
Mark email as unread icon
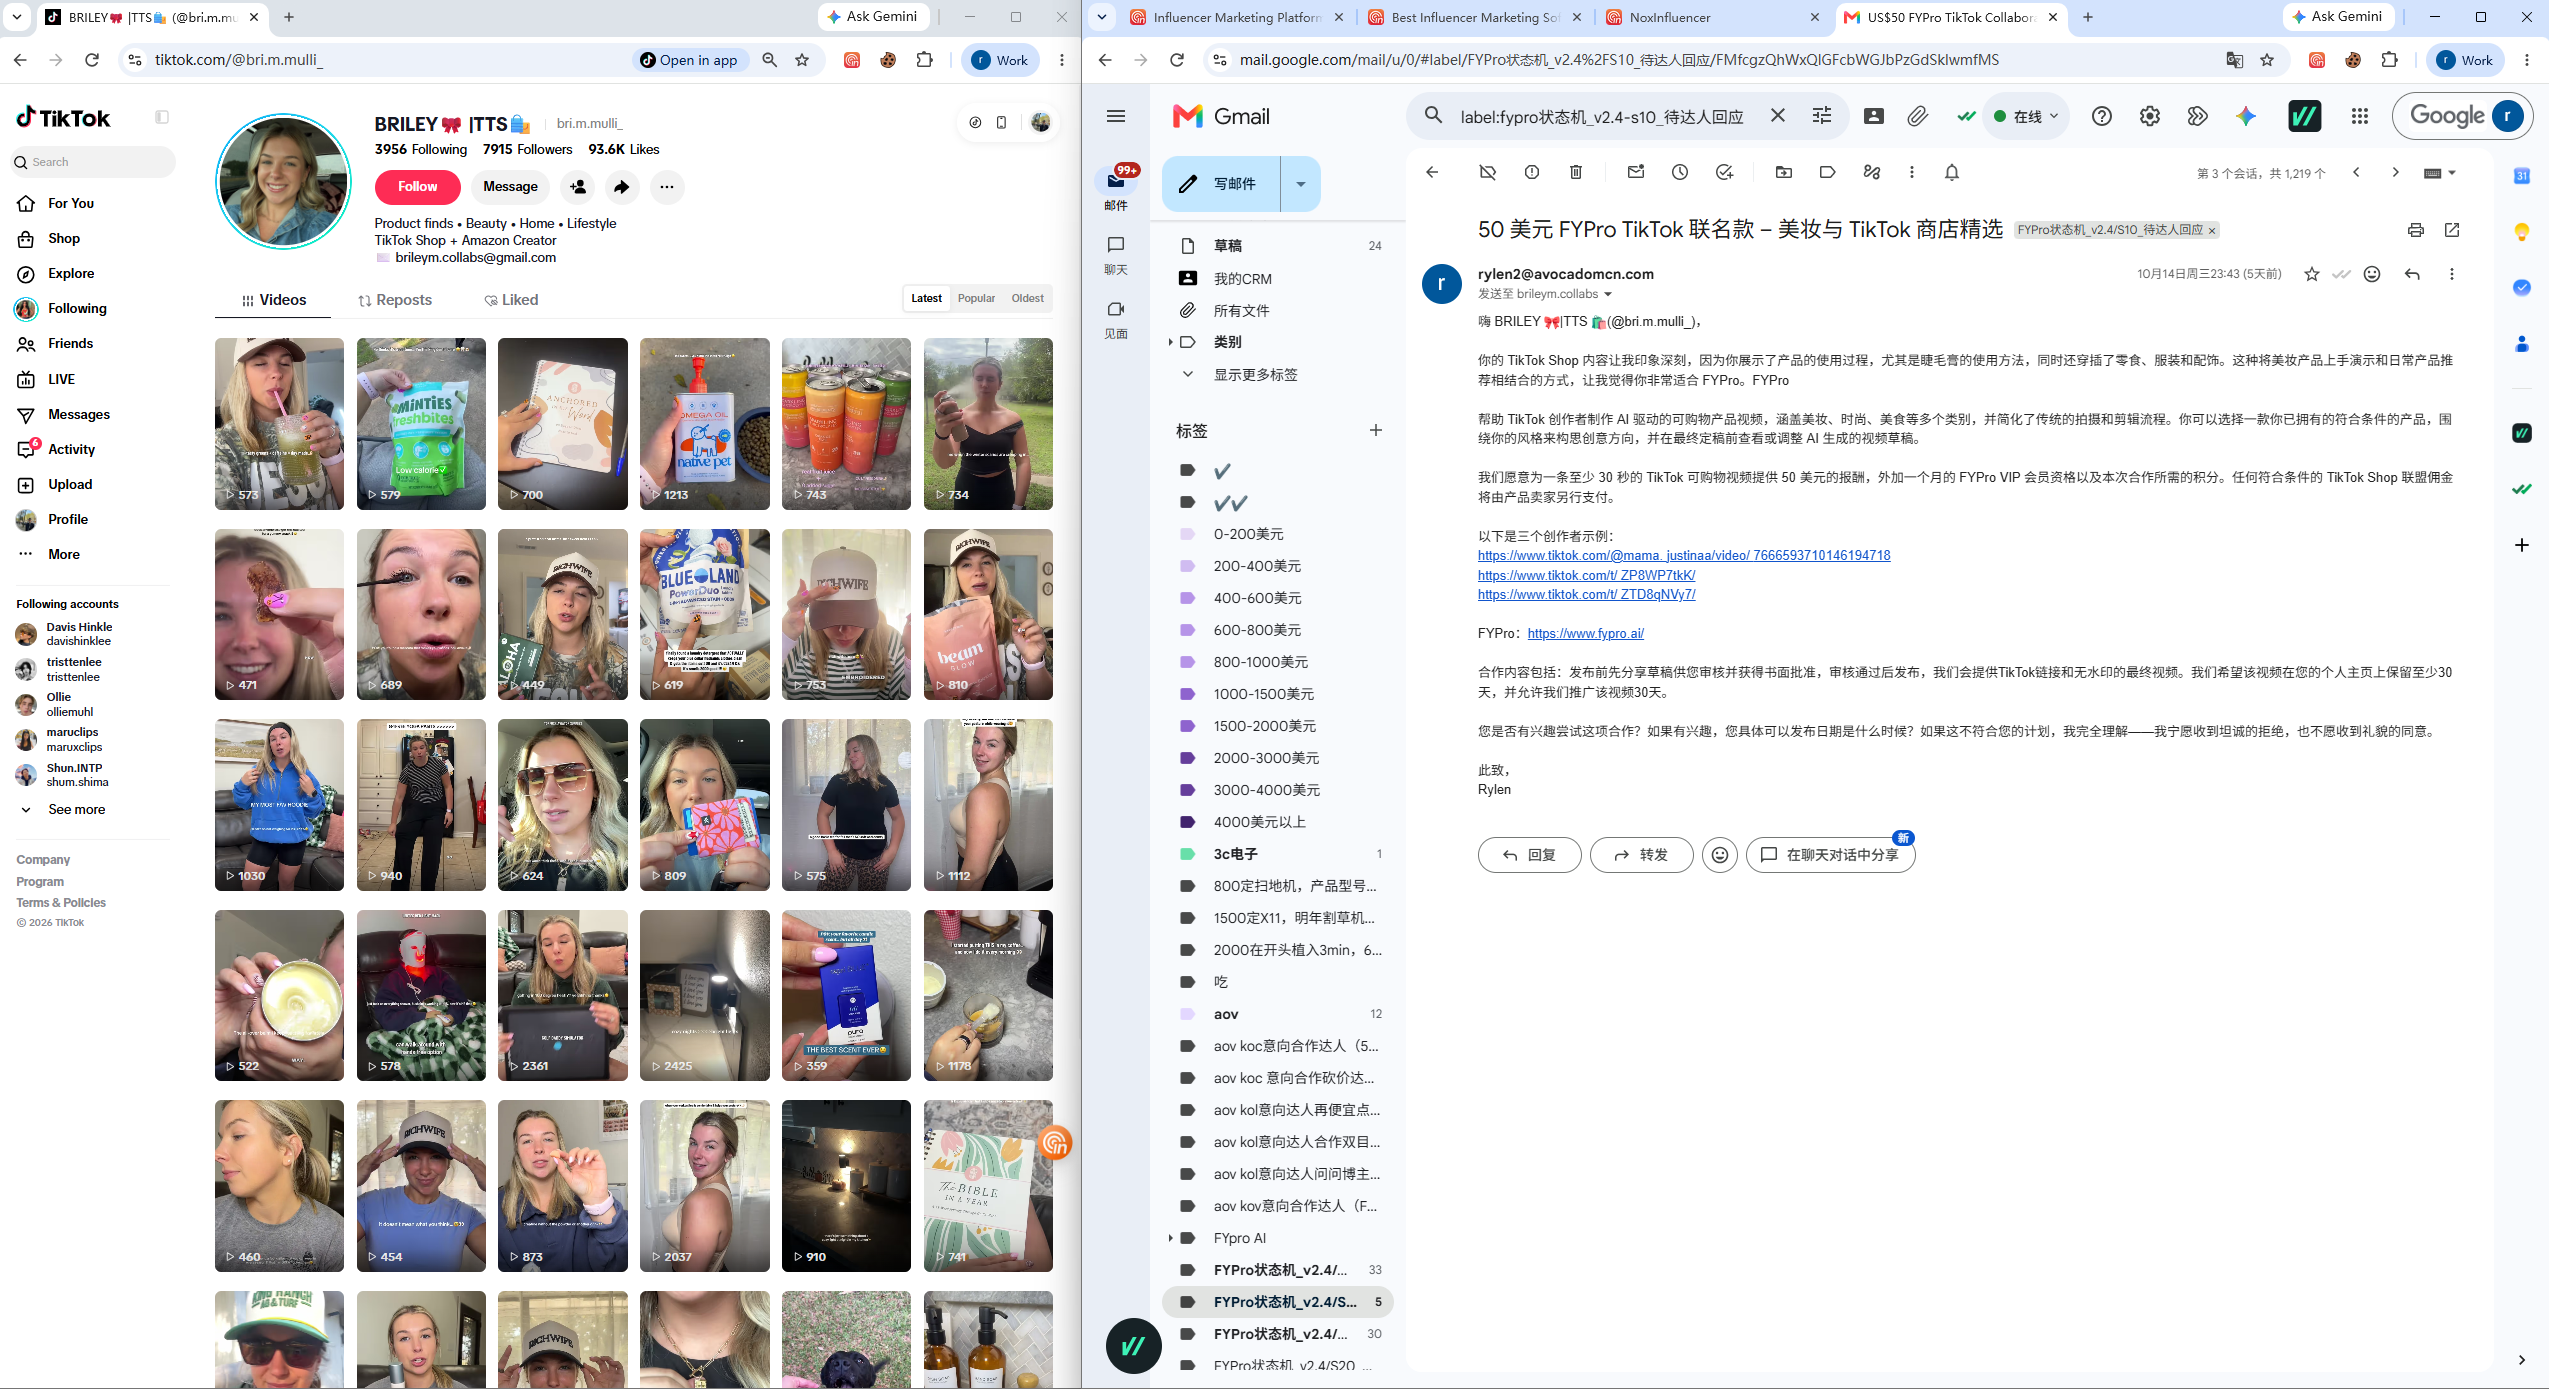pos(1635,172)
